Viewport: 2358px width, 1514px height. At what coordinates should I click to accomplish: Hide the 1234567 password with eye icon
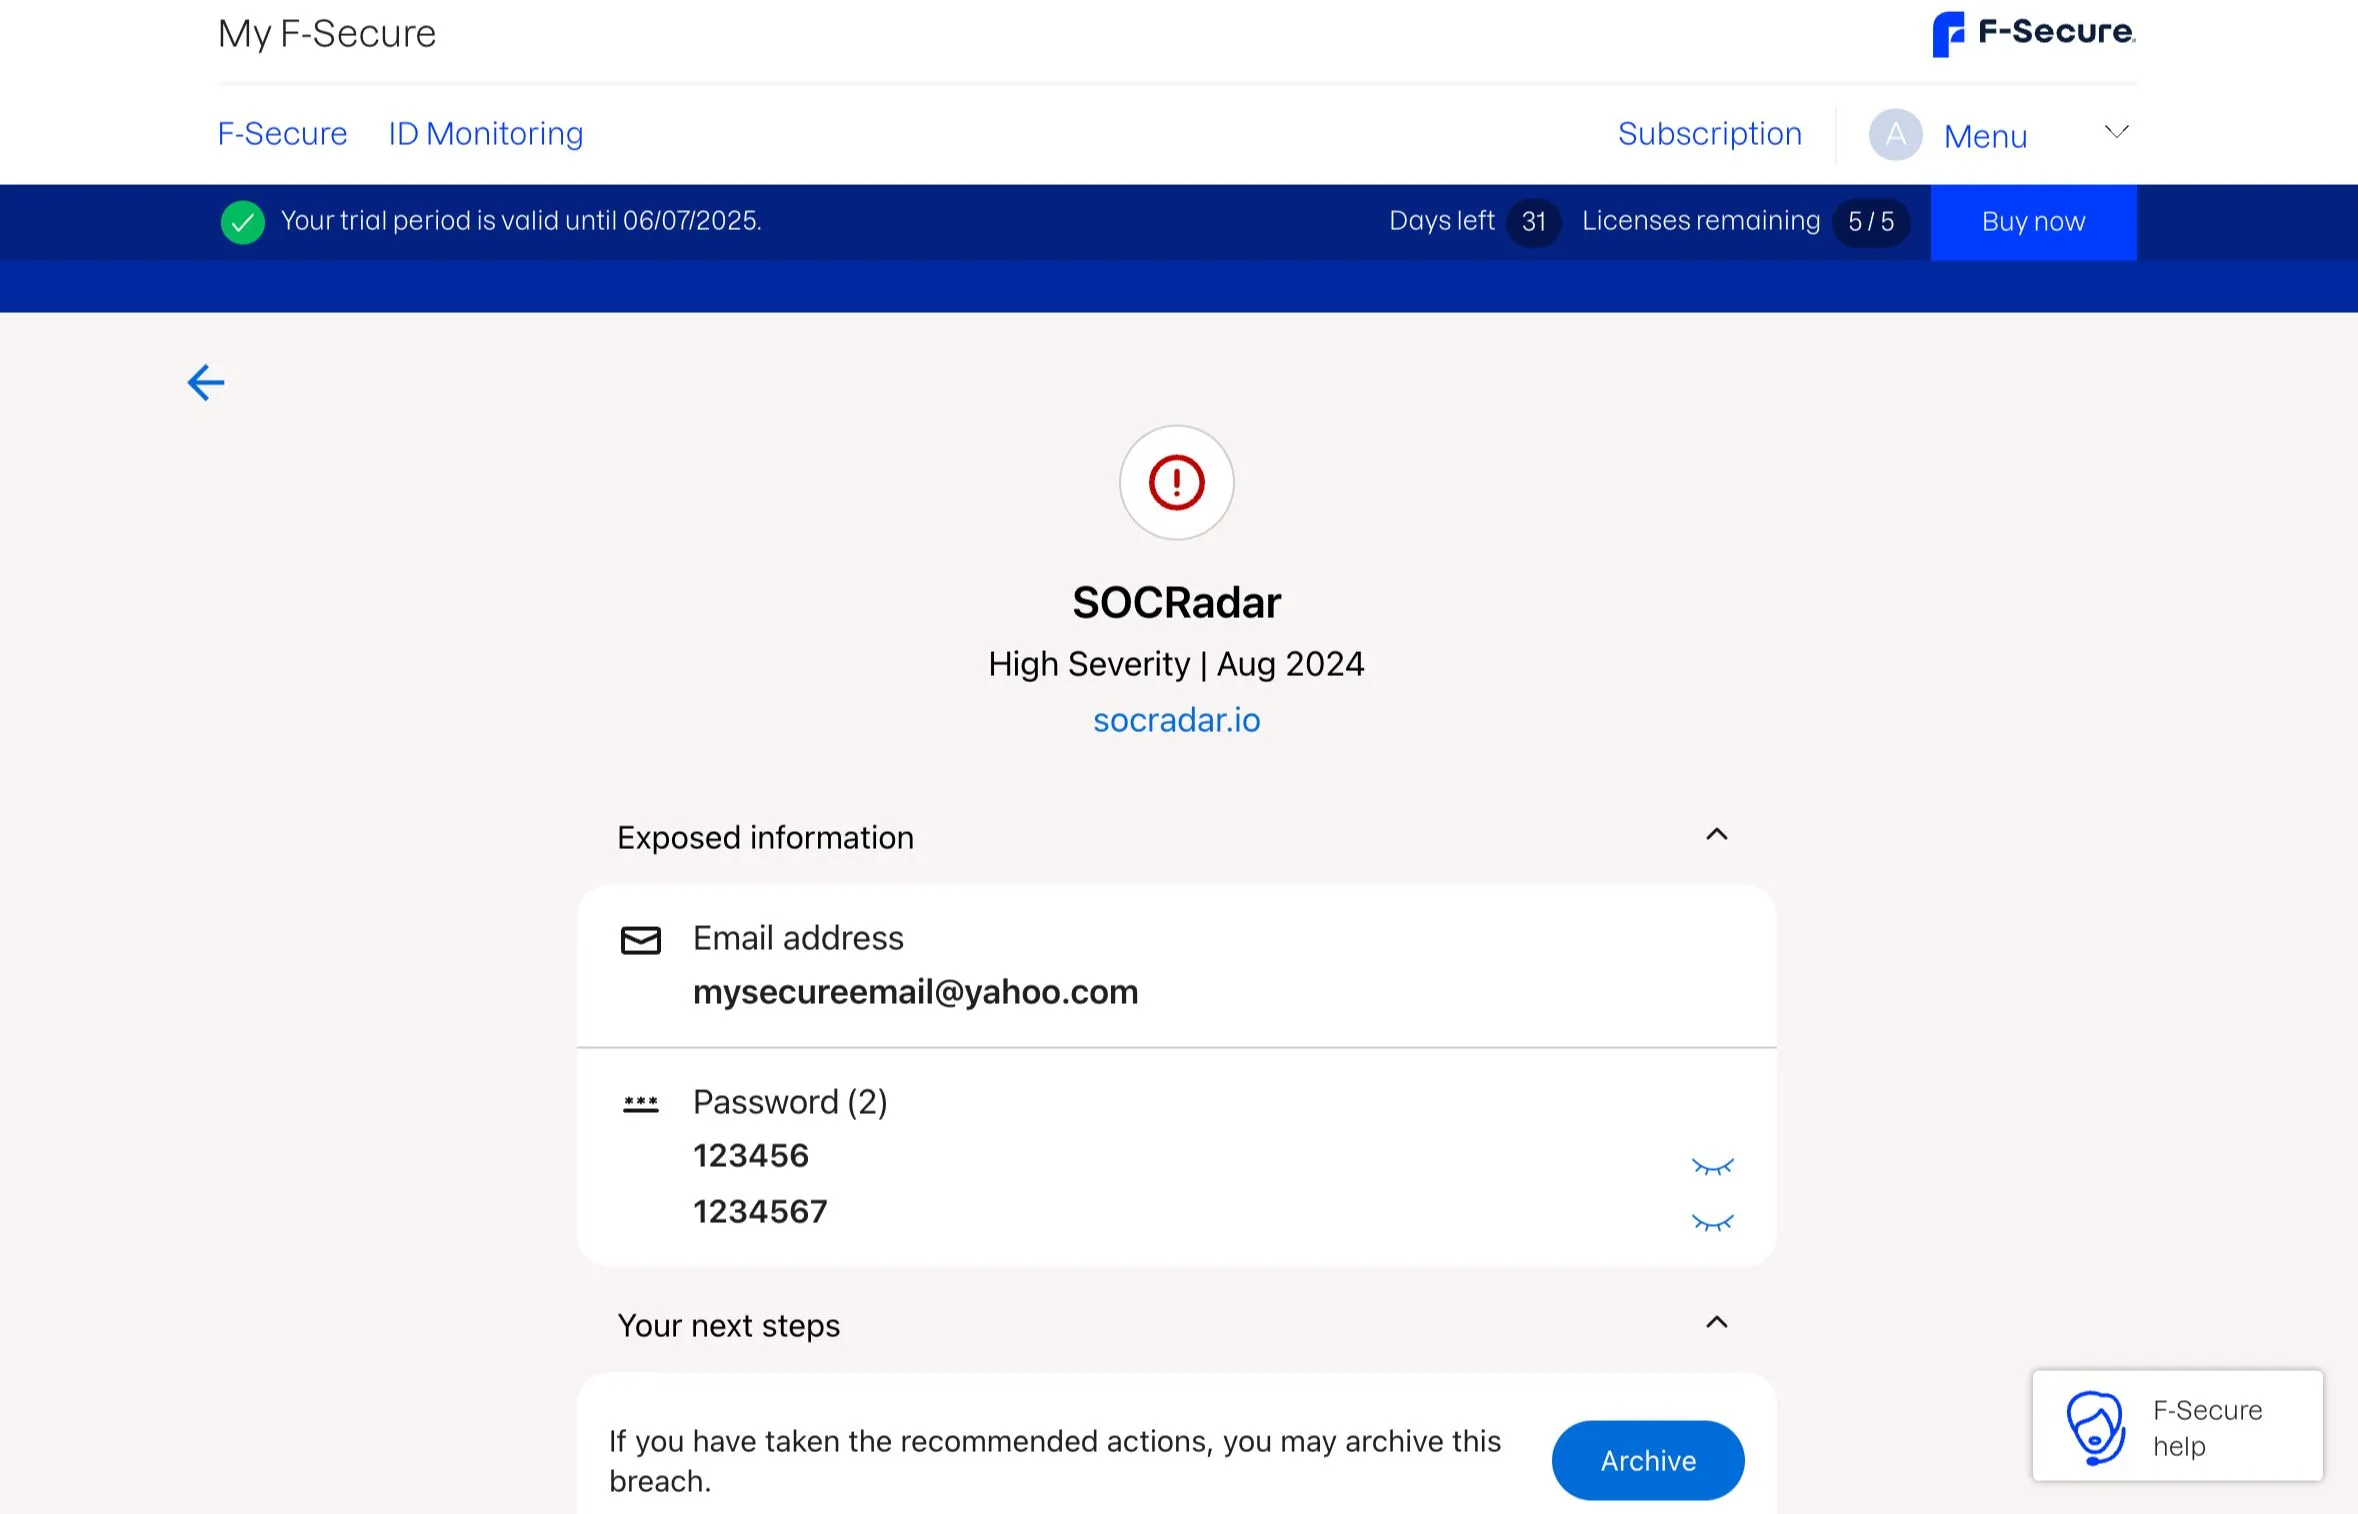pyautogui.click(x=1712, y=1222)
